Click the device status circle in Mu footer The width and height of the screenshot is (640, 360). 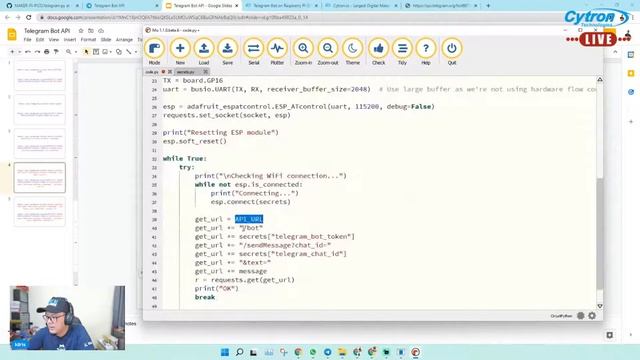[x=580, y=316]
